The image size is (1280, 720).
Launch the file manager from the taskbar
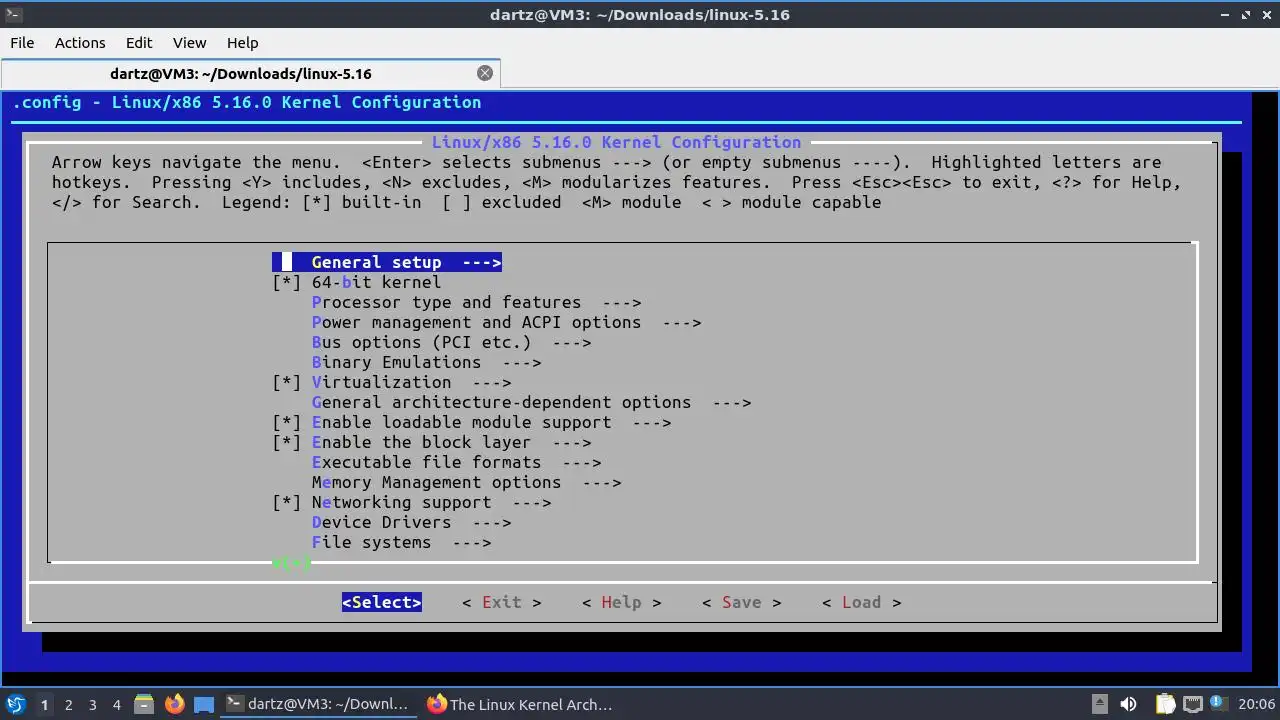point(144,704)
